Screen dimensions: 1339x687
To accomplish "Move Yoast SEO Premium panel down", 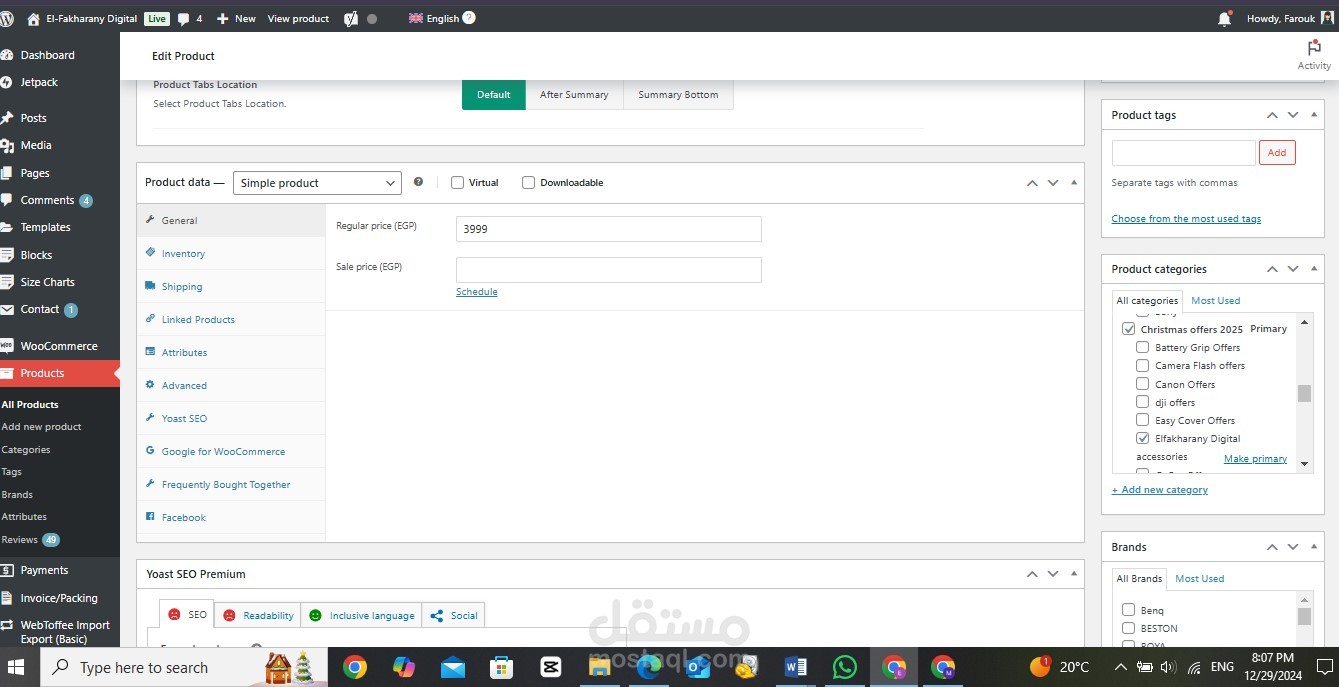I will (x=1053, y=574).
